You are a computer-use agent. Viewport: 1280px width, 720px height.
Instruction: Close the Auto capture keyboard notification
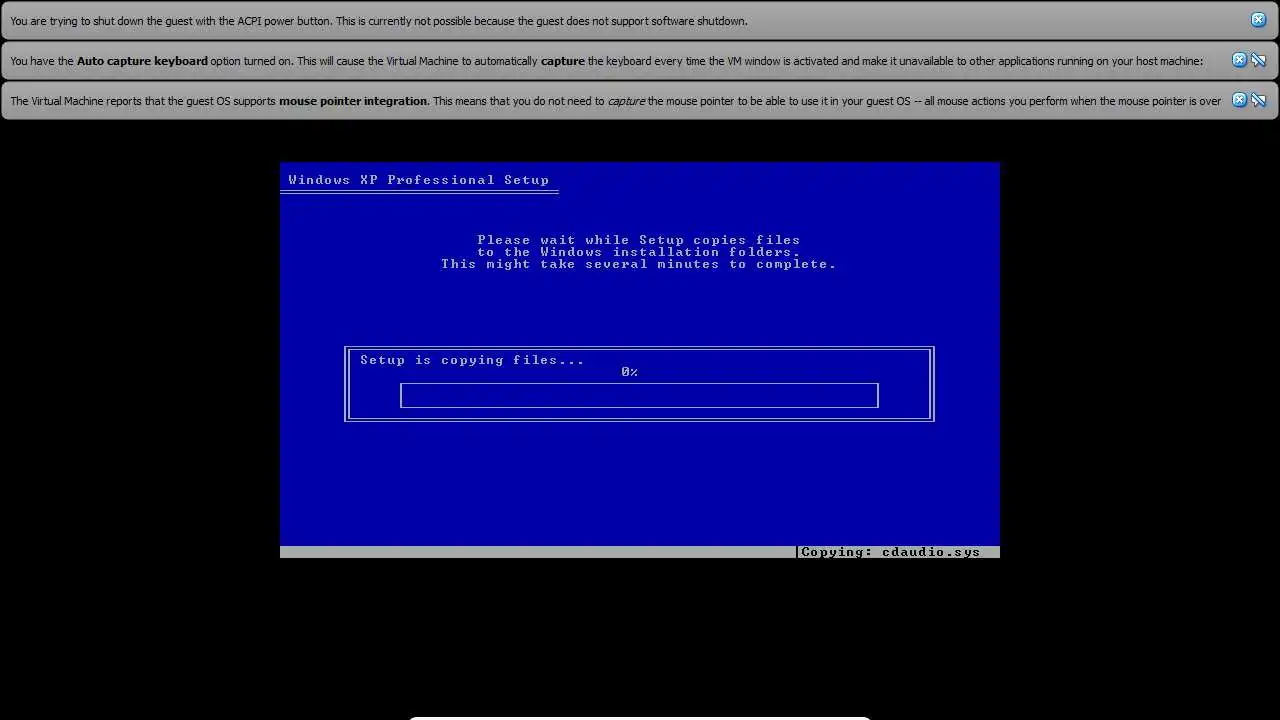[x=1239, y=60]
